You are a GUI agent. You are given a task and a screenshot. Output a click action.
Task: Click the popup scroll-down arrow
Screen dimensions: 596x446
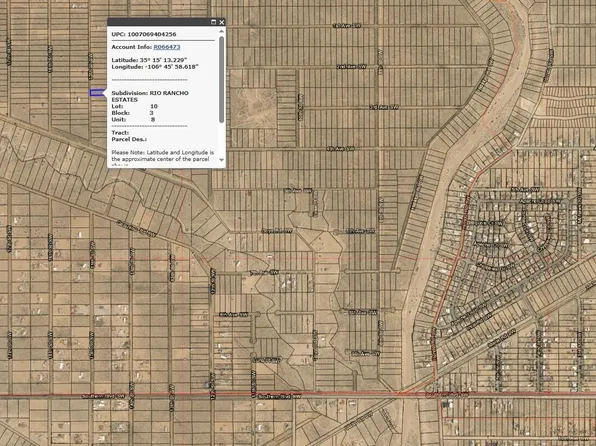tap(222, 160)
